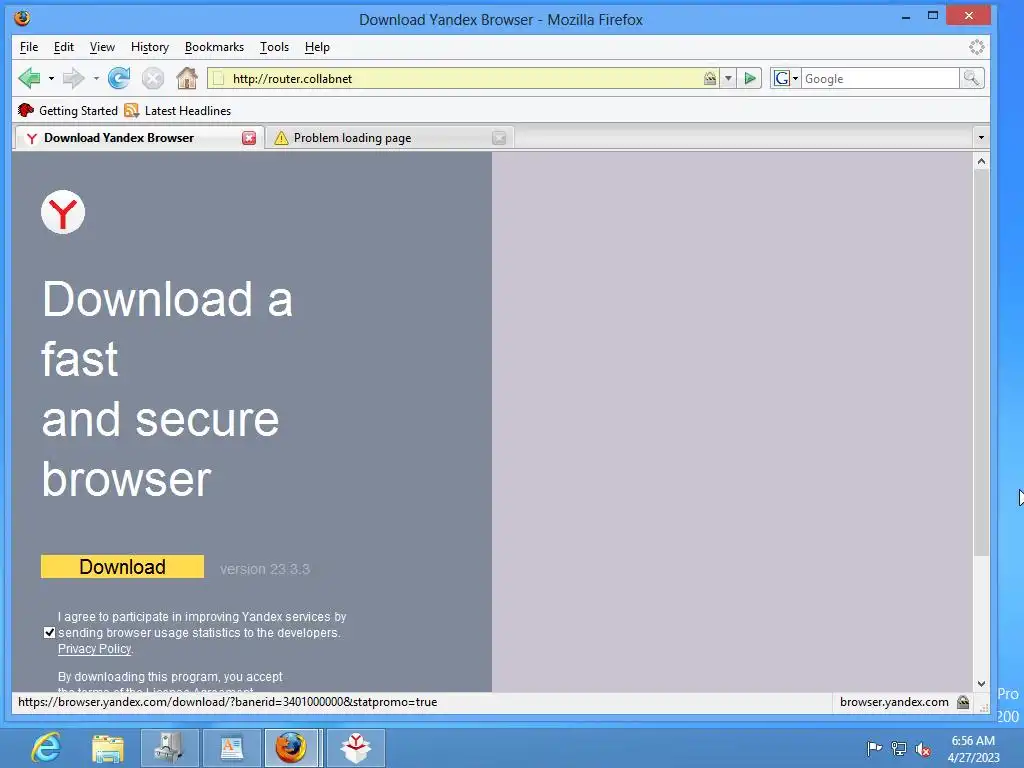The width and height of the screenshot is (1024, 768).
Task: Click into the Google search box
Action: [880, 79]
